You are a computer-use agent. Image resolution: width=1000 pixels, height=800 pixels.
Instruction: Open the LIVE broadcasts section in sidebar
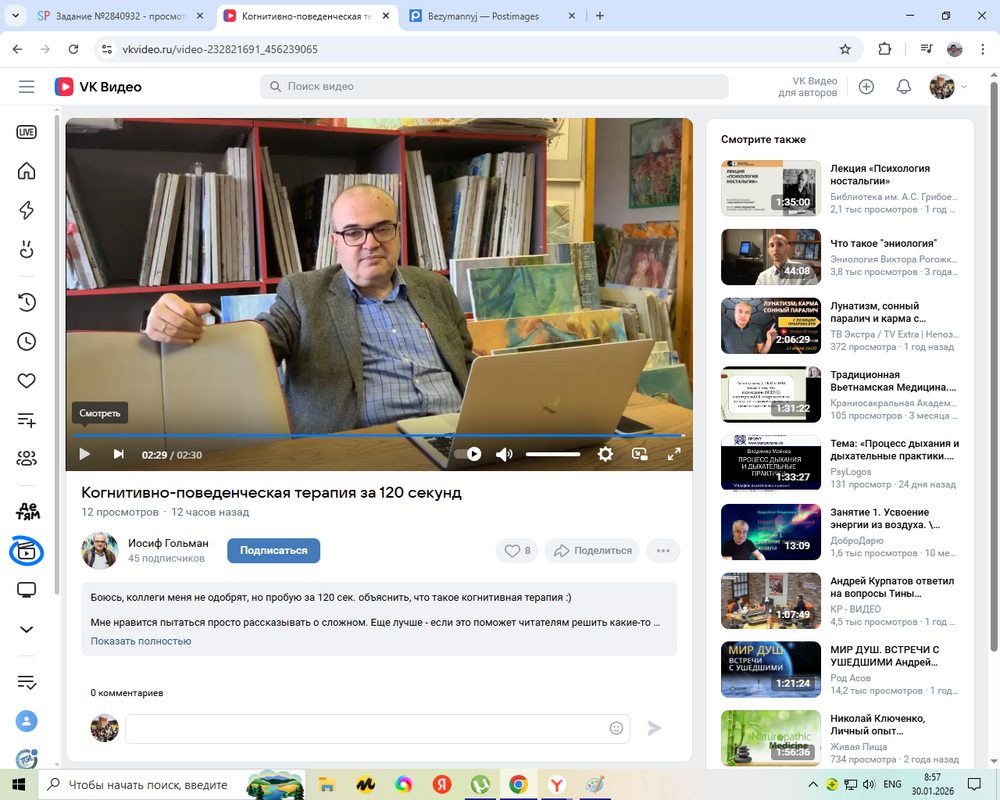pos(26,132)
